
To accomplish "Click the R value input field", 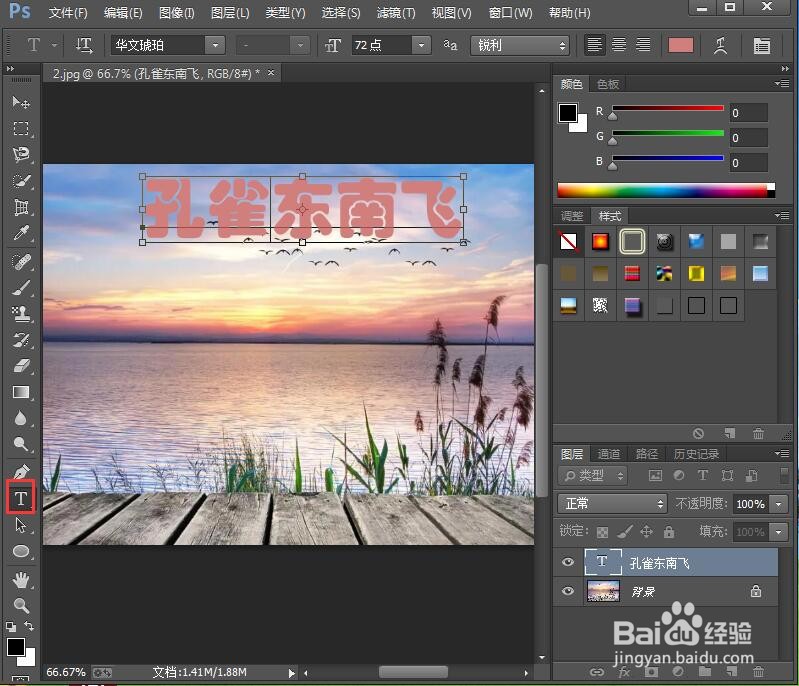I will pyautogui.click(x=749, y=113).
